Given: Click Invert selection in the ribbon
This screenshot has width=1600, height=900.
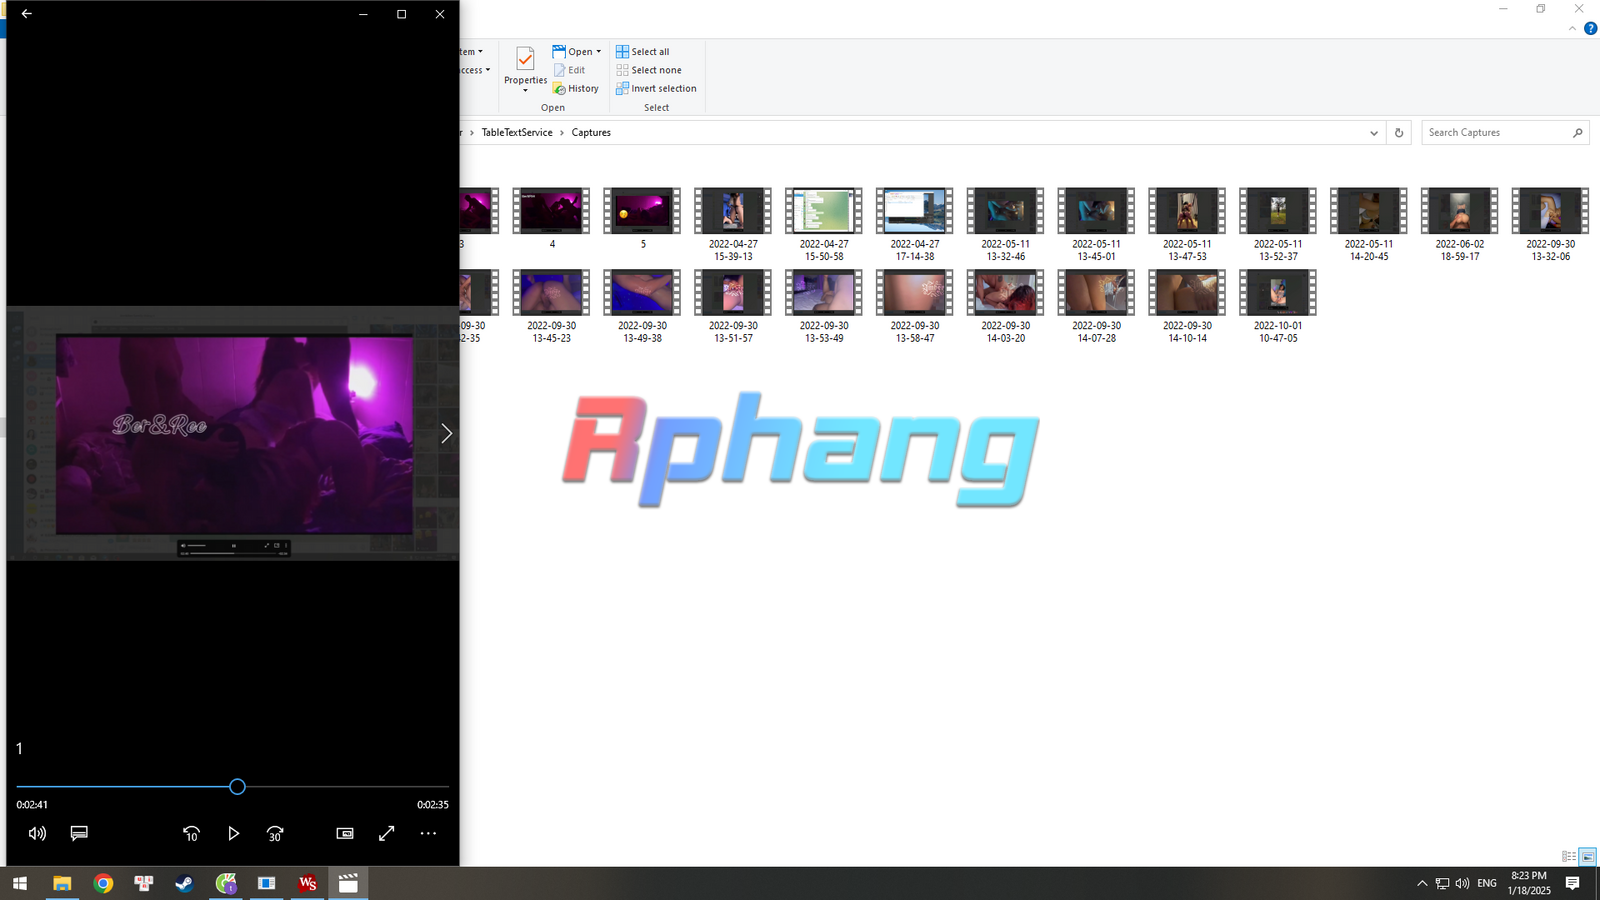Looking at the screenshot, I should tap(656, 89).
